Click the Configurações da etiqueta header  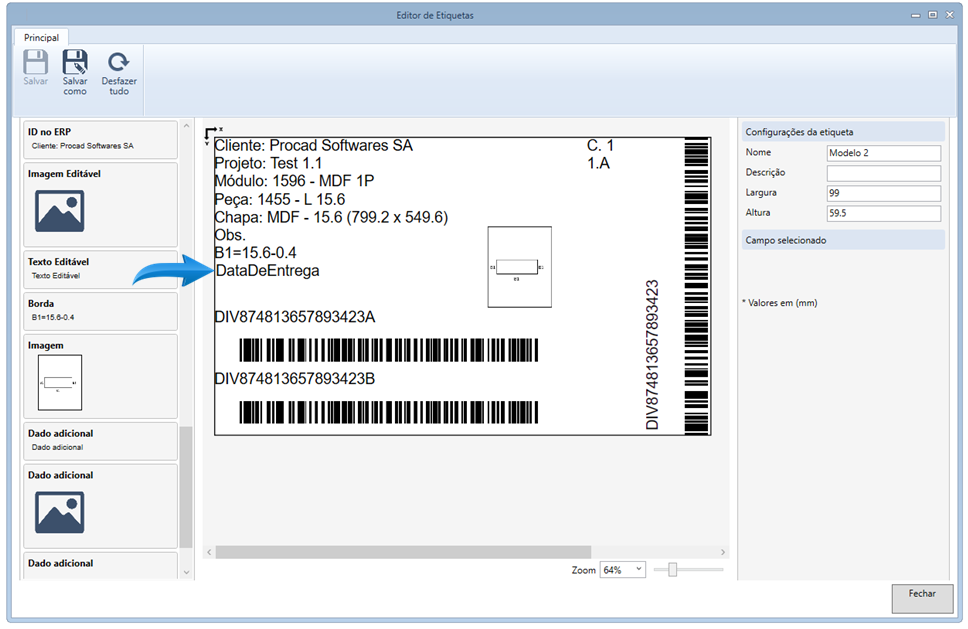click(x=843, y=132)
